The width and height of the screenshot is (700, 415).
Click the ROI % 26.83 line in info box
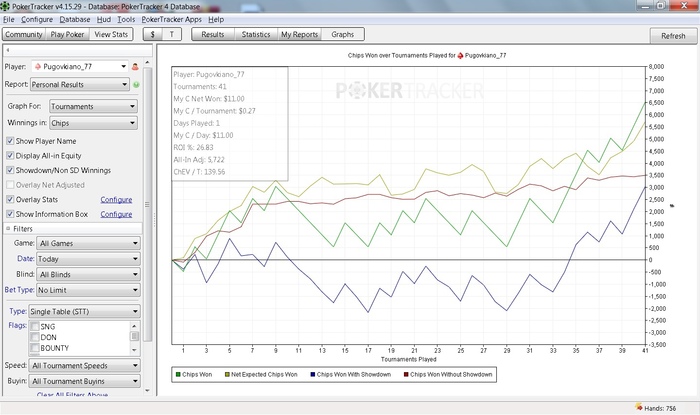[x=193, y=147]
